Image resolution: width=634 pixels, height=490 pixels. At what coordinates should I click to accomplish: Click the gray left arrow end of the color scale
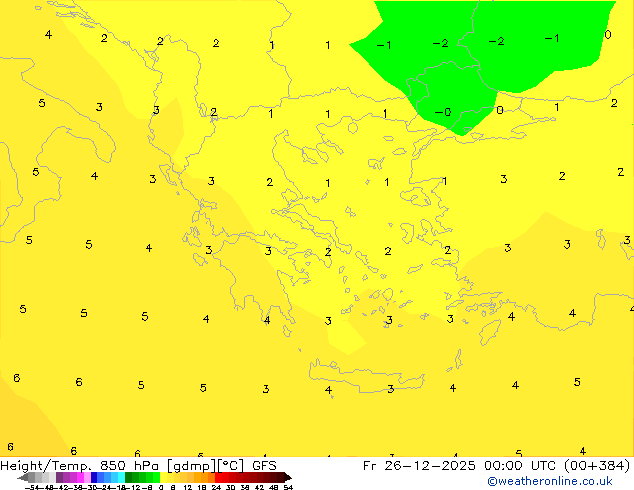[x=23, y=477]
